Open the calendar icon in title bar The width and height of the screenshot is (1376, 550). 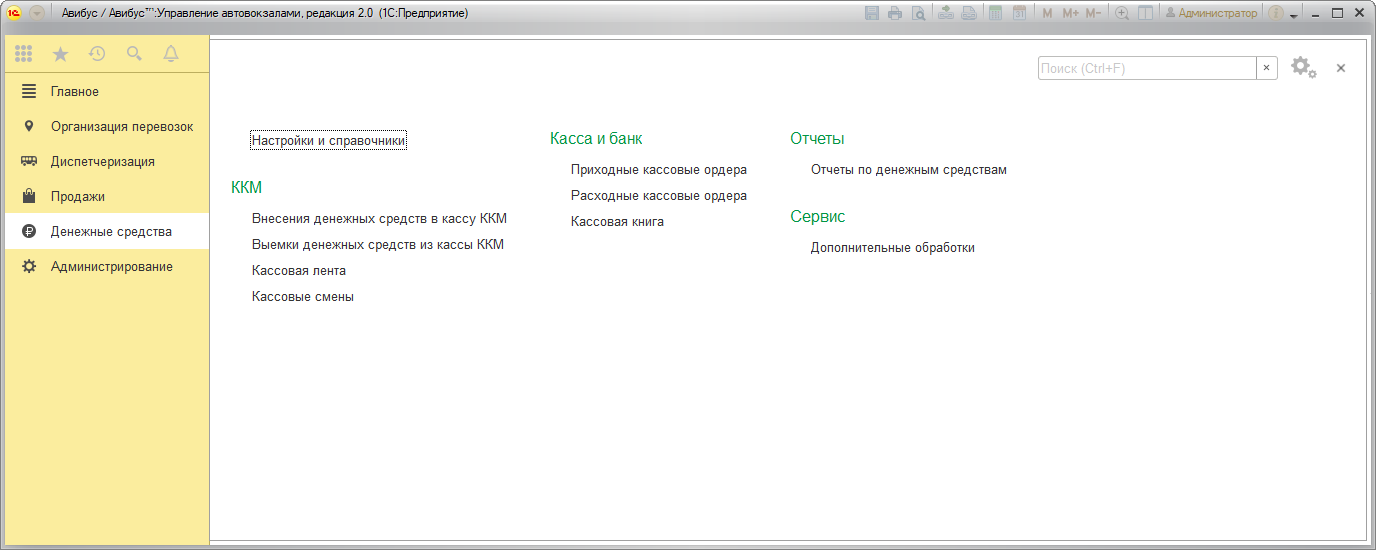pos(1019,13)
